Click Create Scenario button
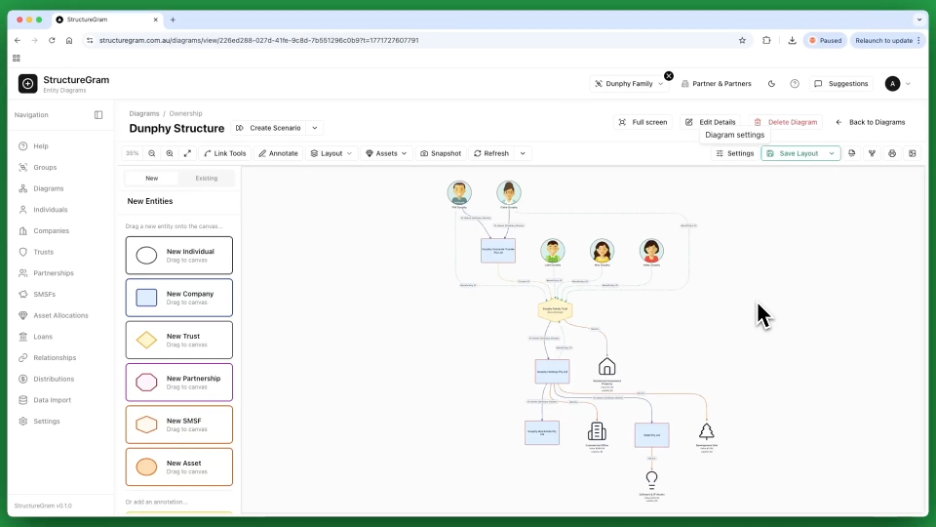This screenshot has height=528, width=936. (x=269, y=128)
